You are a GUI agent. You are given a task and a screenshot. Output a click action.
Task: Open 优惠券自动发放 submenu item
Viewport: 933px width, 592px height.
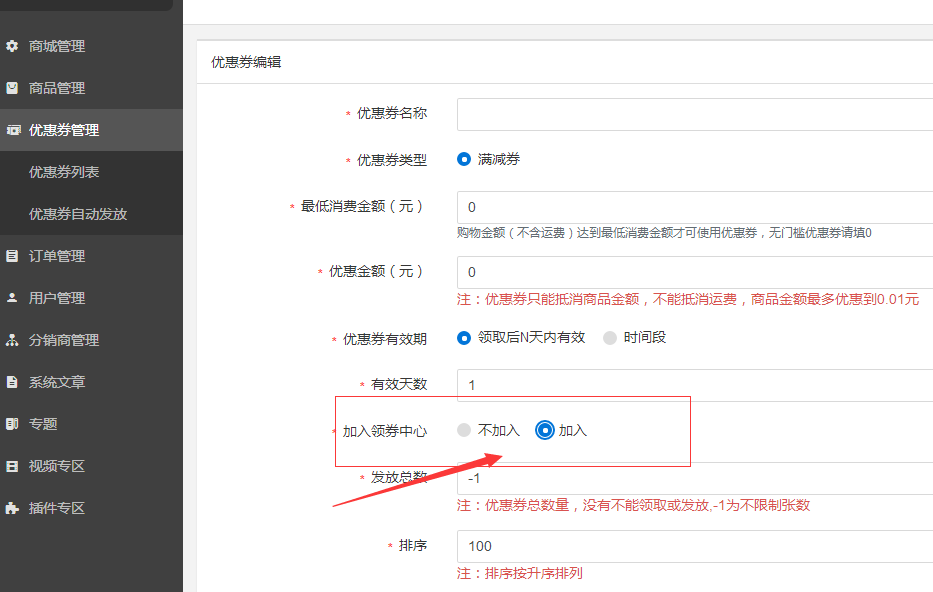point(78,214)
